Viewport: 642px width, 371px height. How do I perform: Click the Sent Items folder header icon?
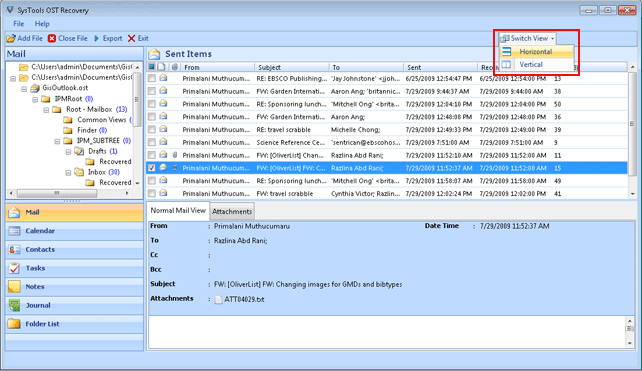click(x=154, y=54)
